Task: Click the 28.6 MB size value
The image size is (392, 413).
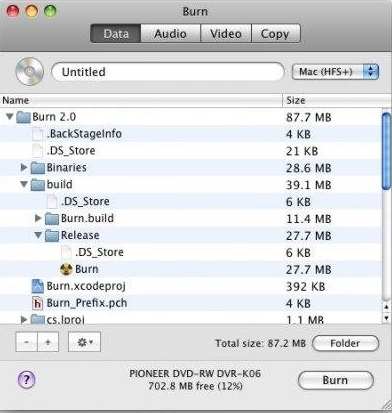Action: (309, 168)
